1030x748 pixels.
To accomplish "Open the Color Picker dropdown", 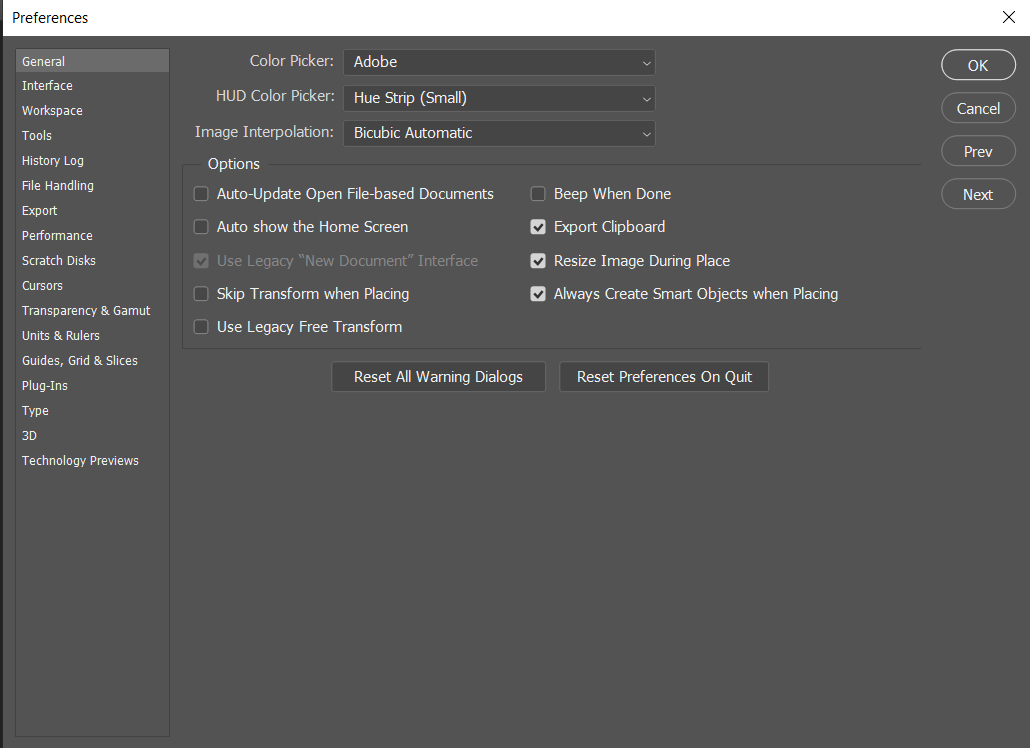I will 498,62.
